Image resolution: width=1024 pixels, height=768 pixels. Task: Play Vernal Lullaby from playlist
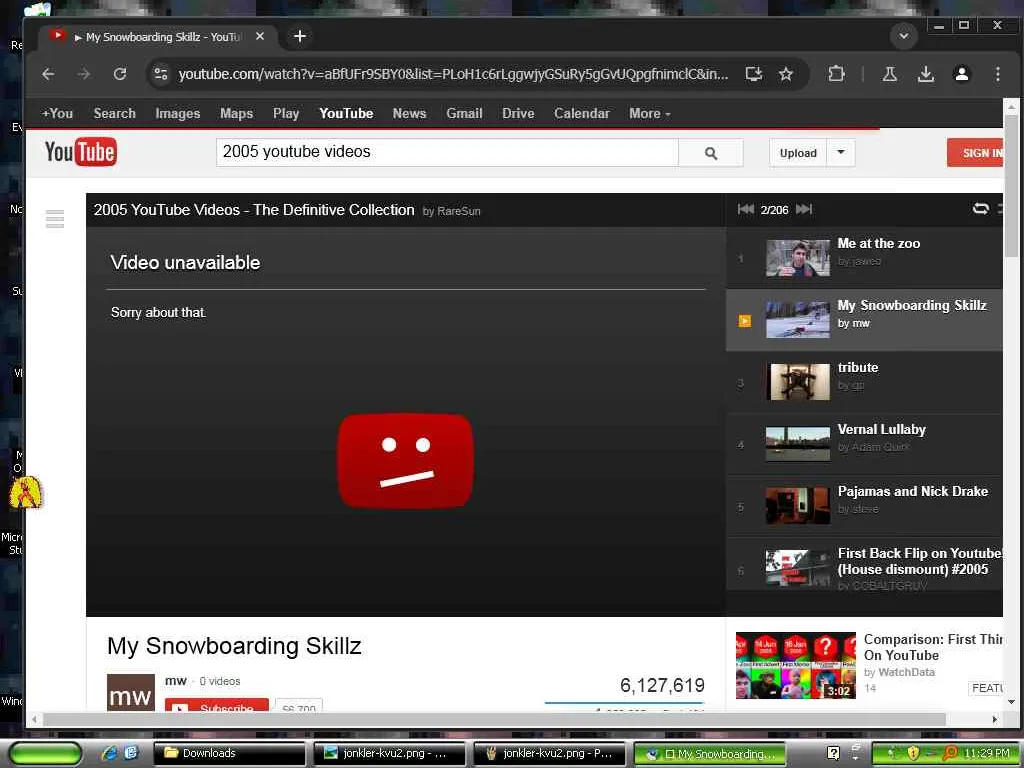tap(865, 444)
